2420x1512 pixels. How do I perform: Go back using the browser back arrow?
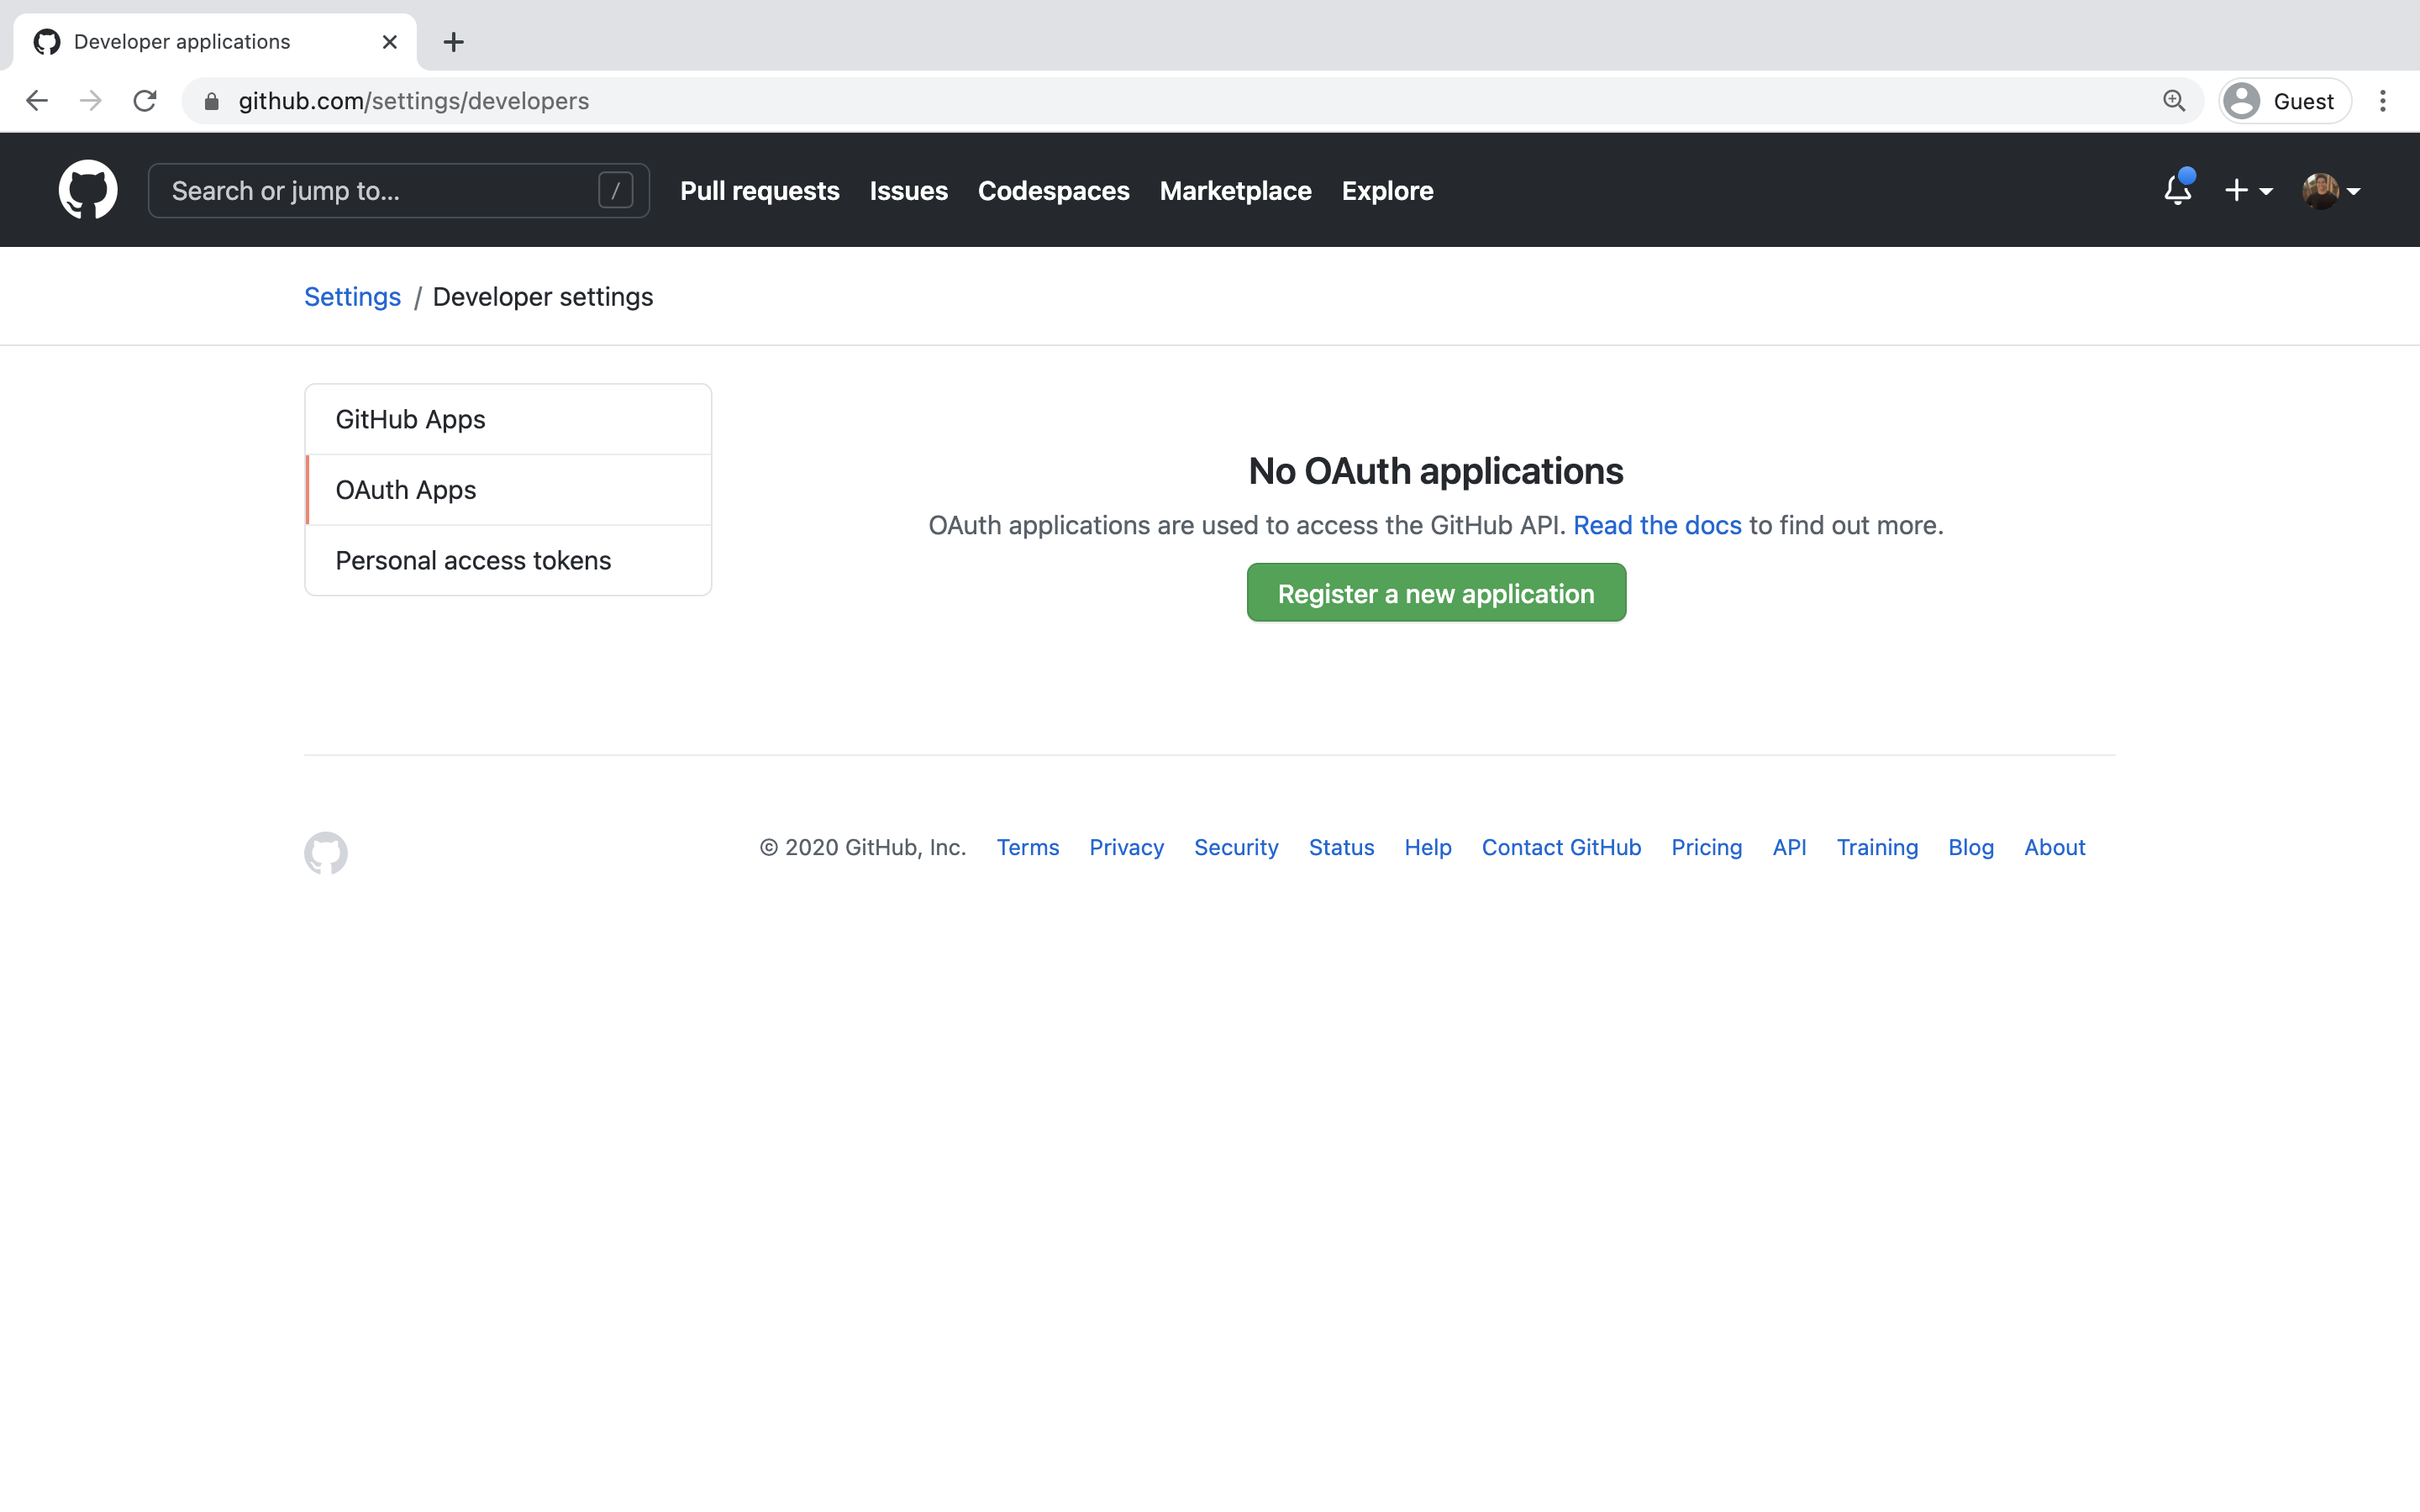[36, 100]
